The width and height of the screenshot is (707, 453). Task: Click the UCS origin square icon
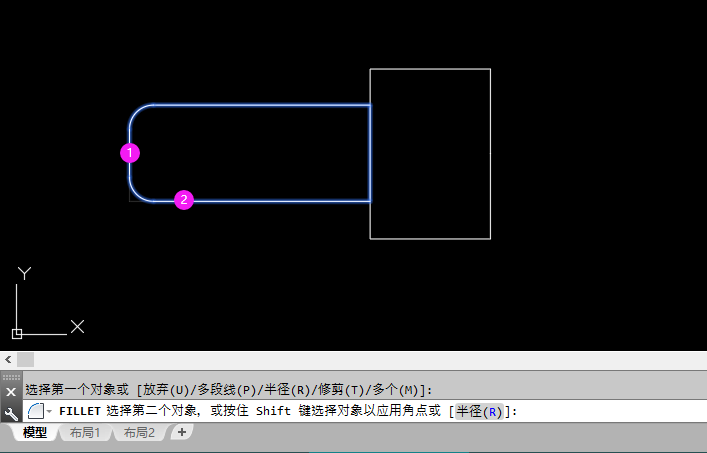pyautogui.click(x=17, y=334)
